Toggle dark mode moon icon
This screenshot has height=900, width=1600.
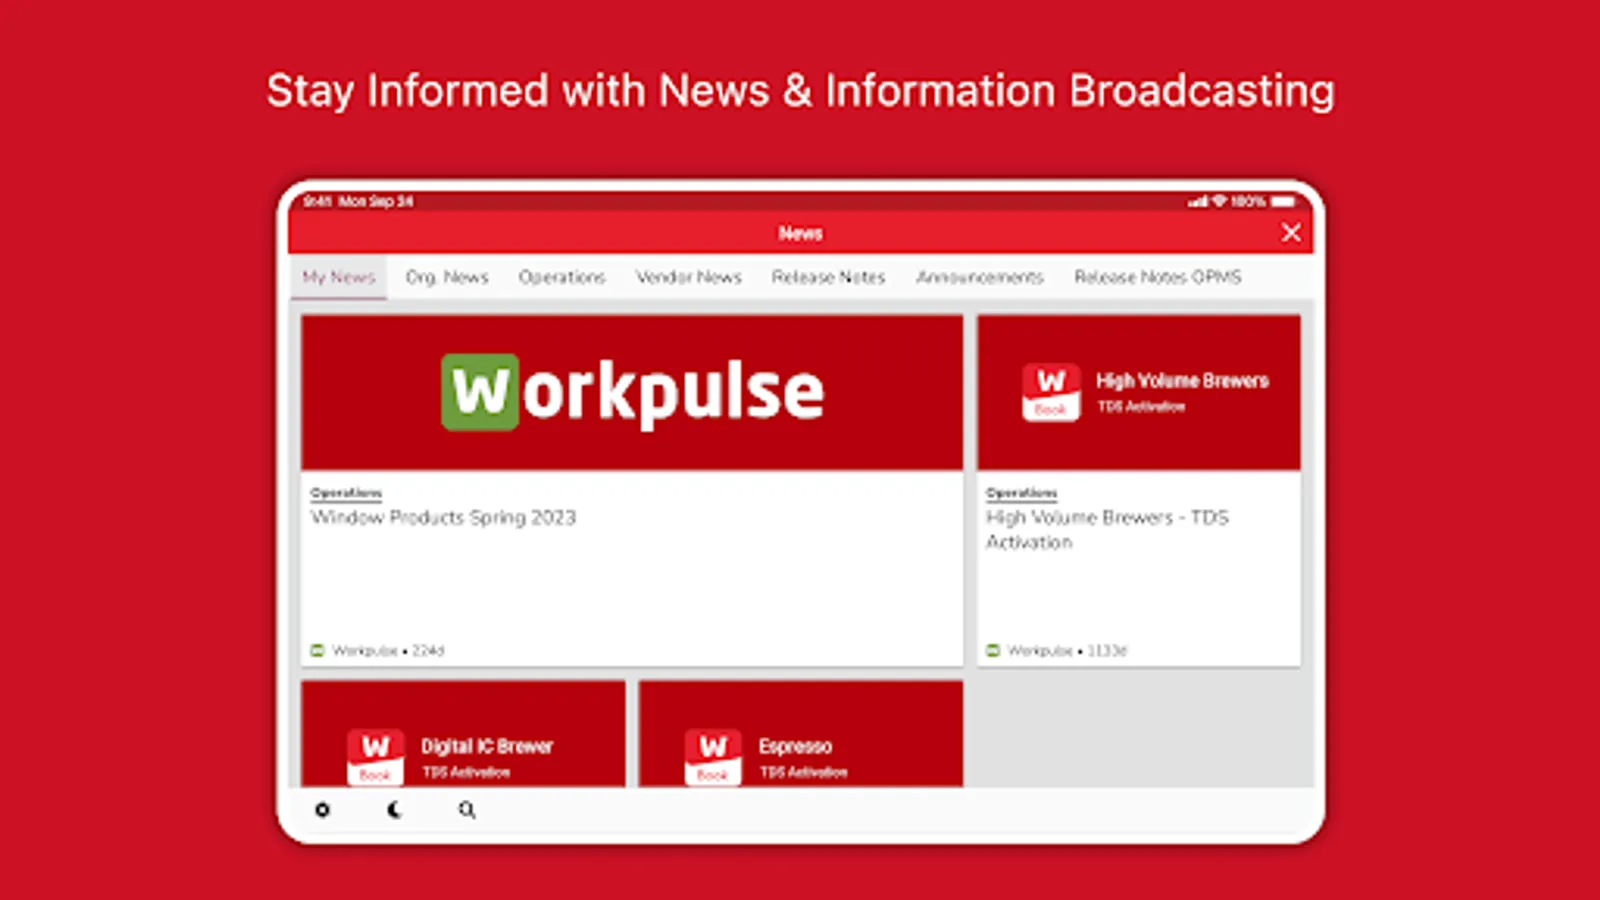(394, 810)
